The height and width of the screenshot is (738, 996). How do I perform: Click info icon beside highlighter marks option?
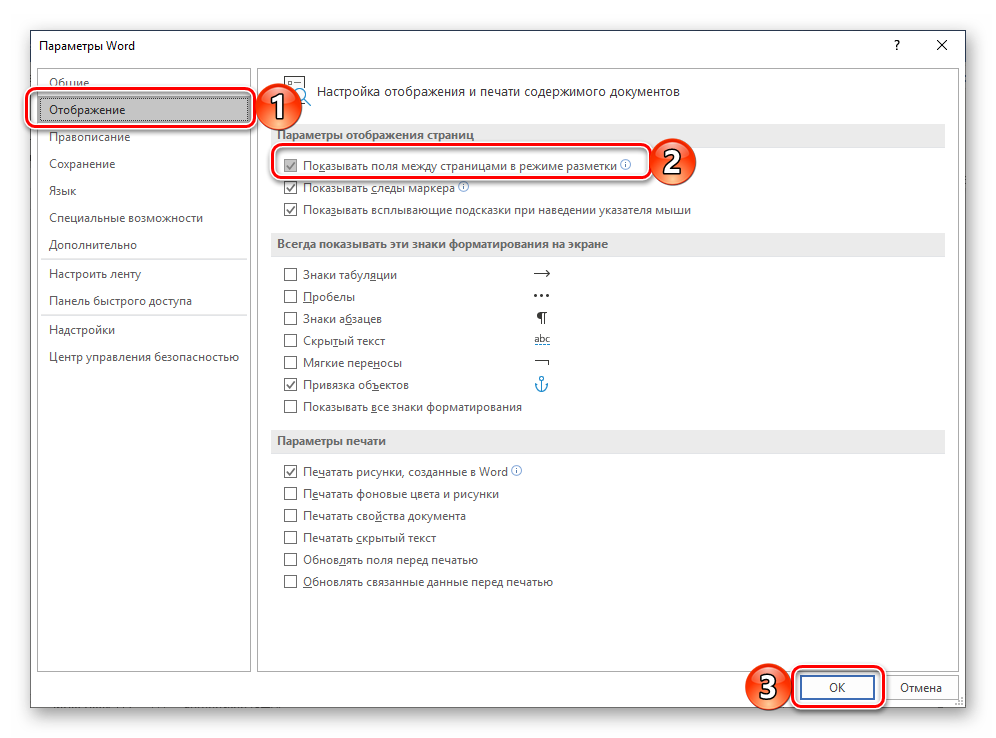pos(464,187)
